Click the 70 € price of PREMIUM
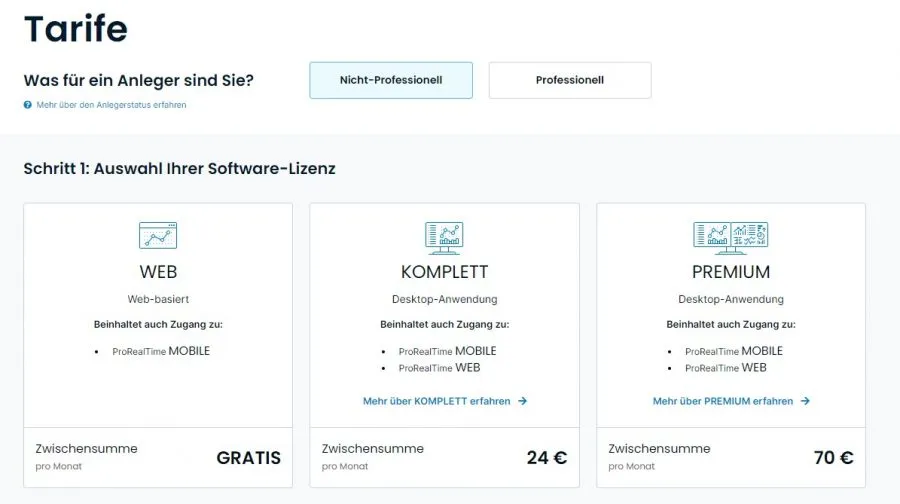The height and width of the screenshot is (504, 900). [833, 458]
